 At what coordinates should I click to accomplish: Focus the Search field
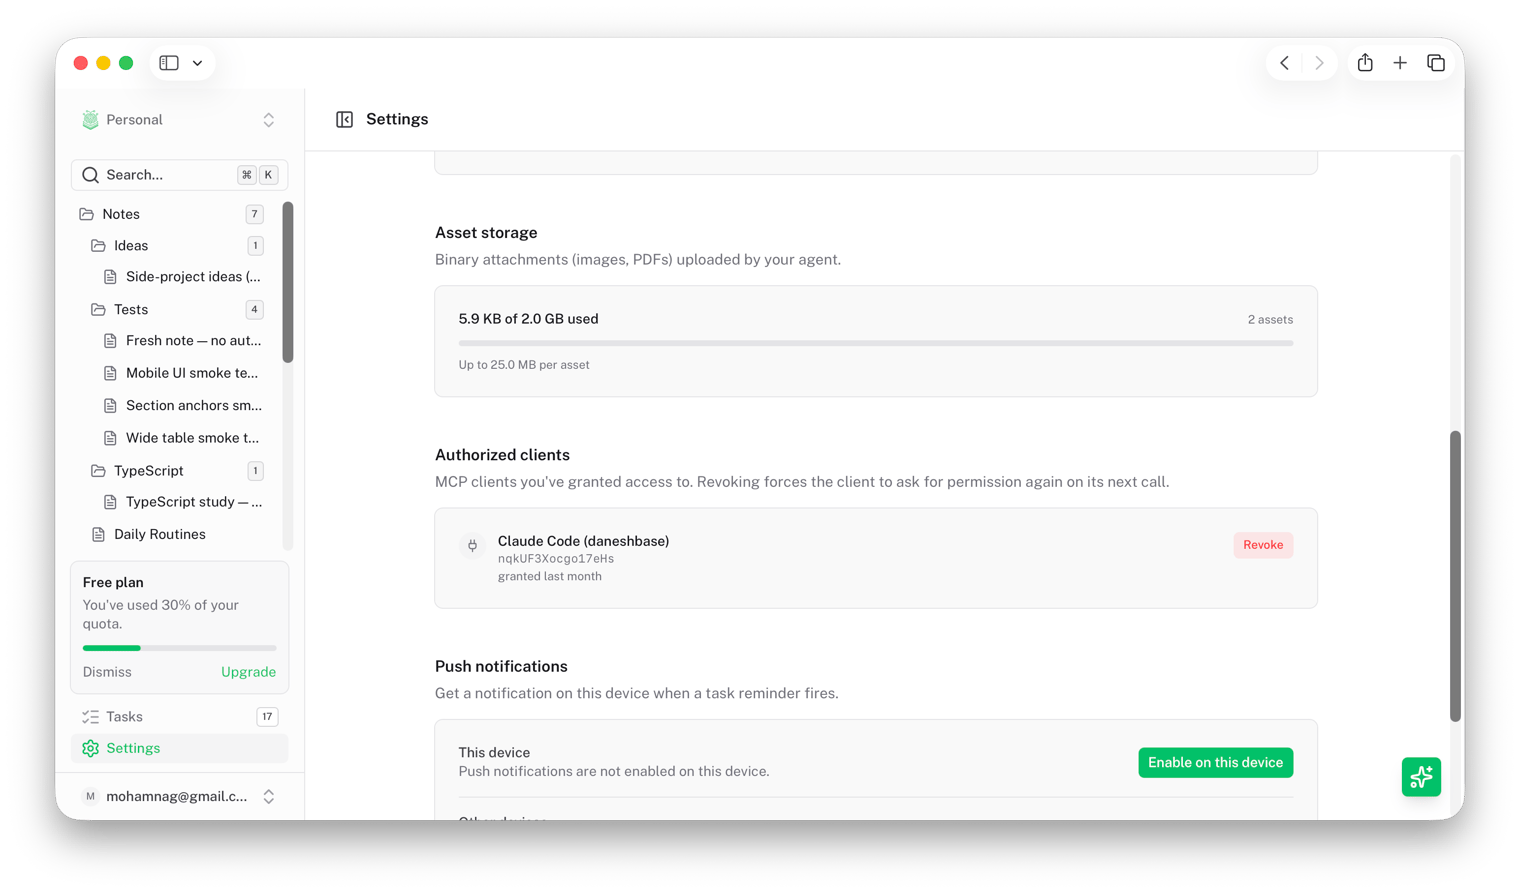click(x=179, y=175)
